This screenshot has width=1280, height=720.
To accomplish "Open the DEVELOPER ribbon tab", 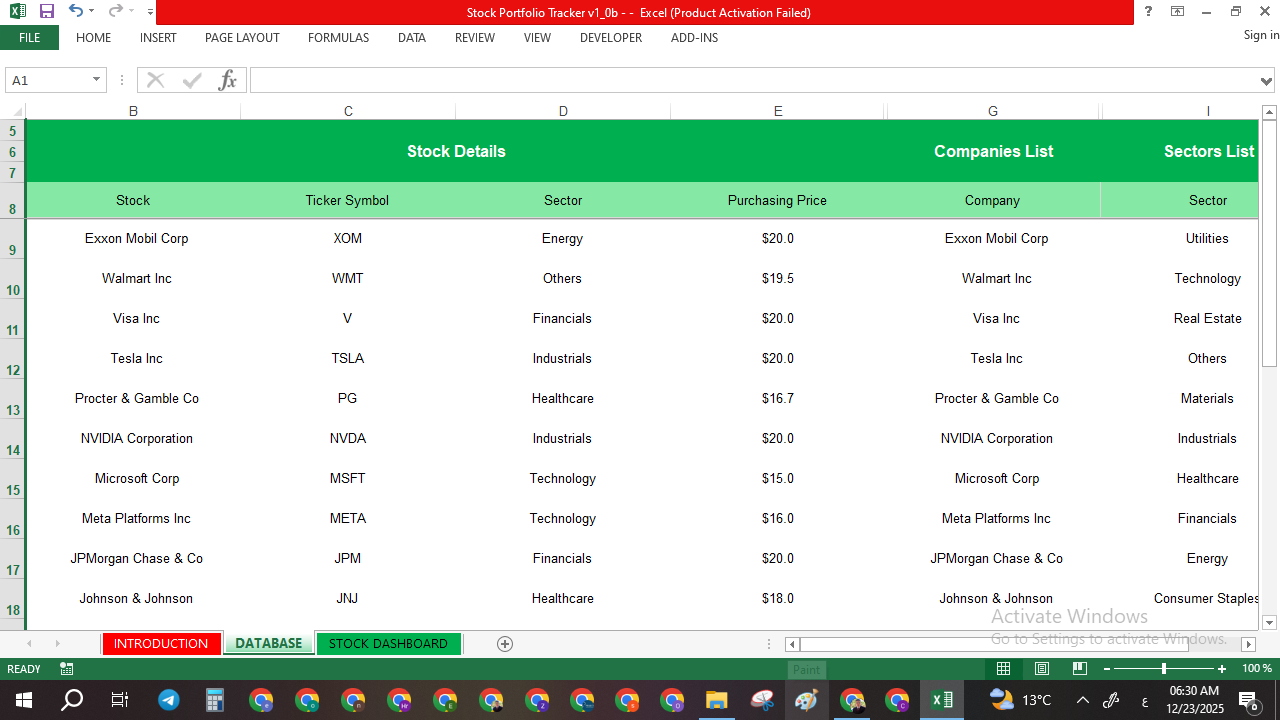I will (x=611, y=38).
